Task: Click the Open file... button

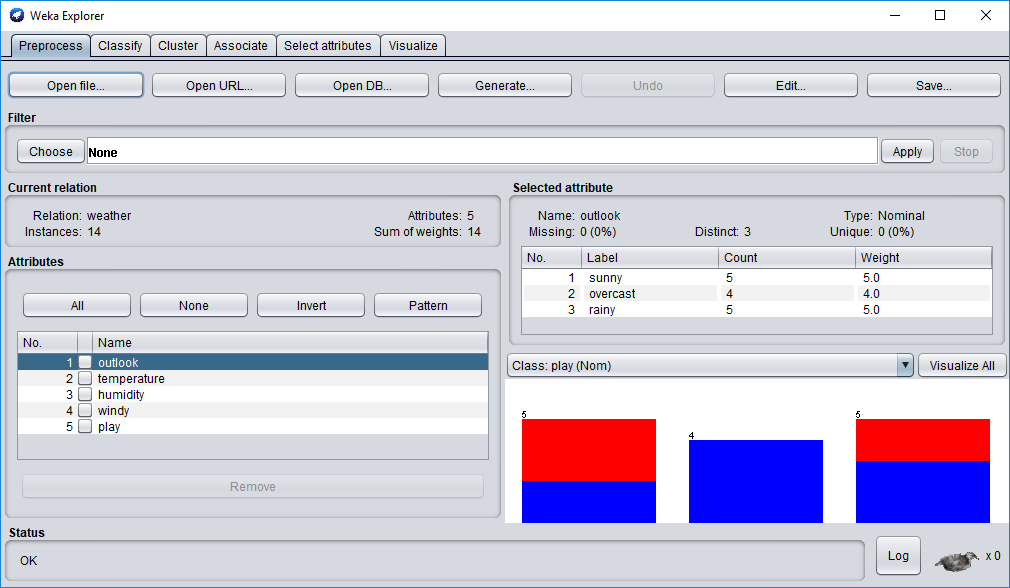Action: (x=76, y=86)
